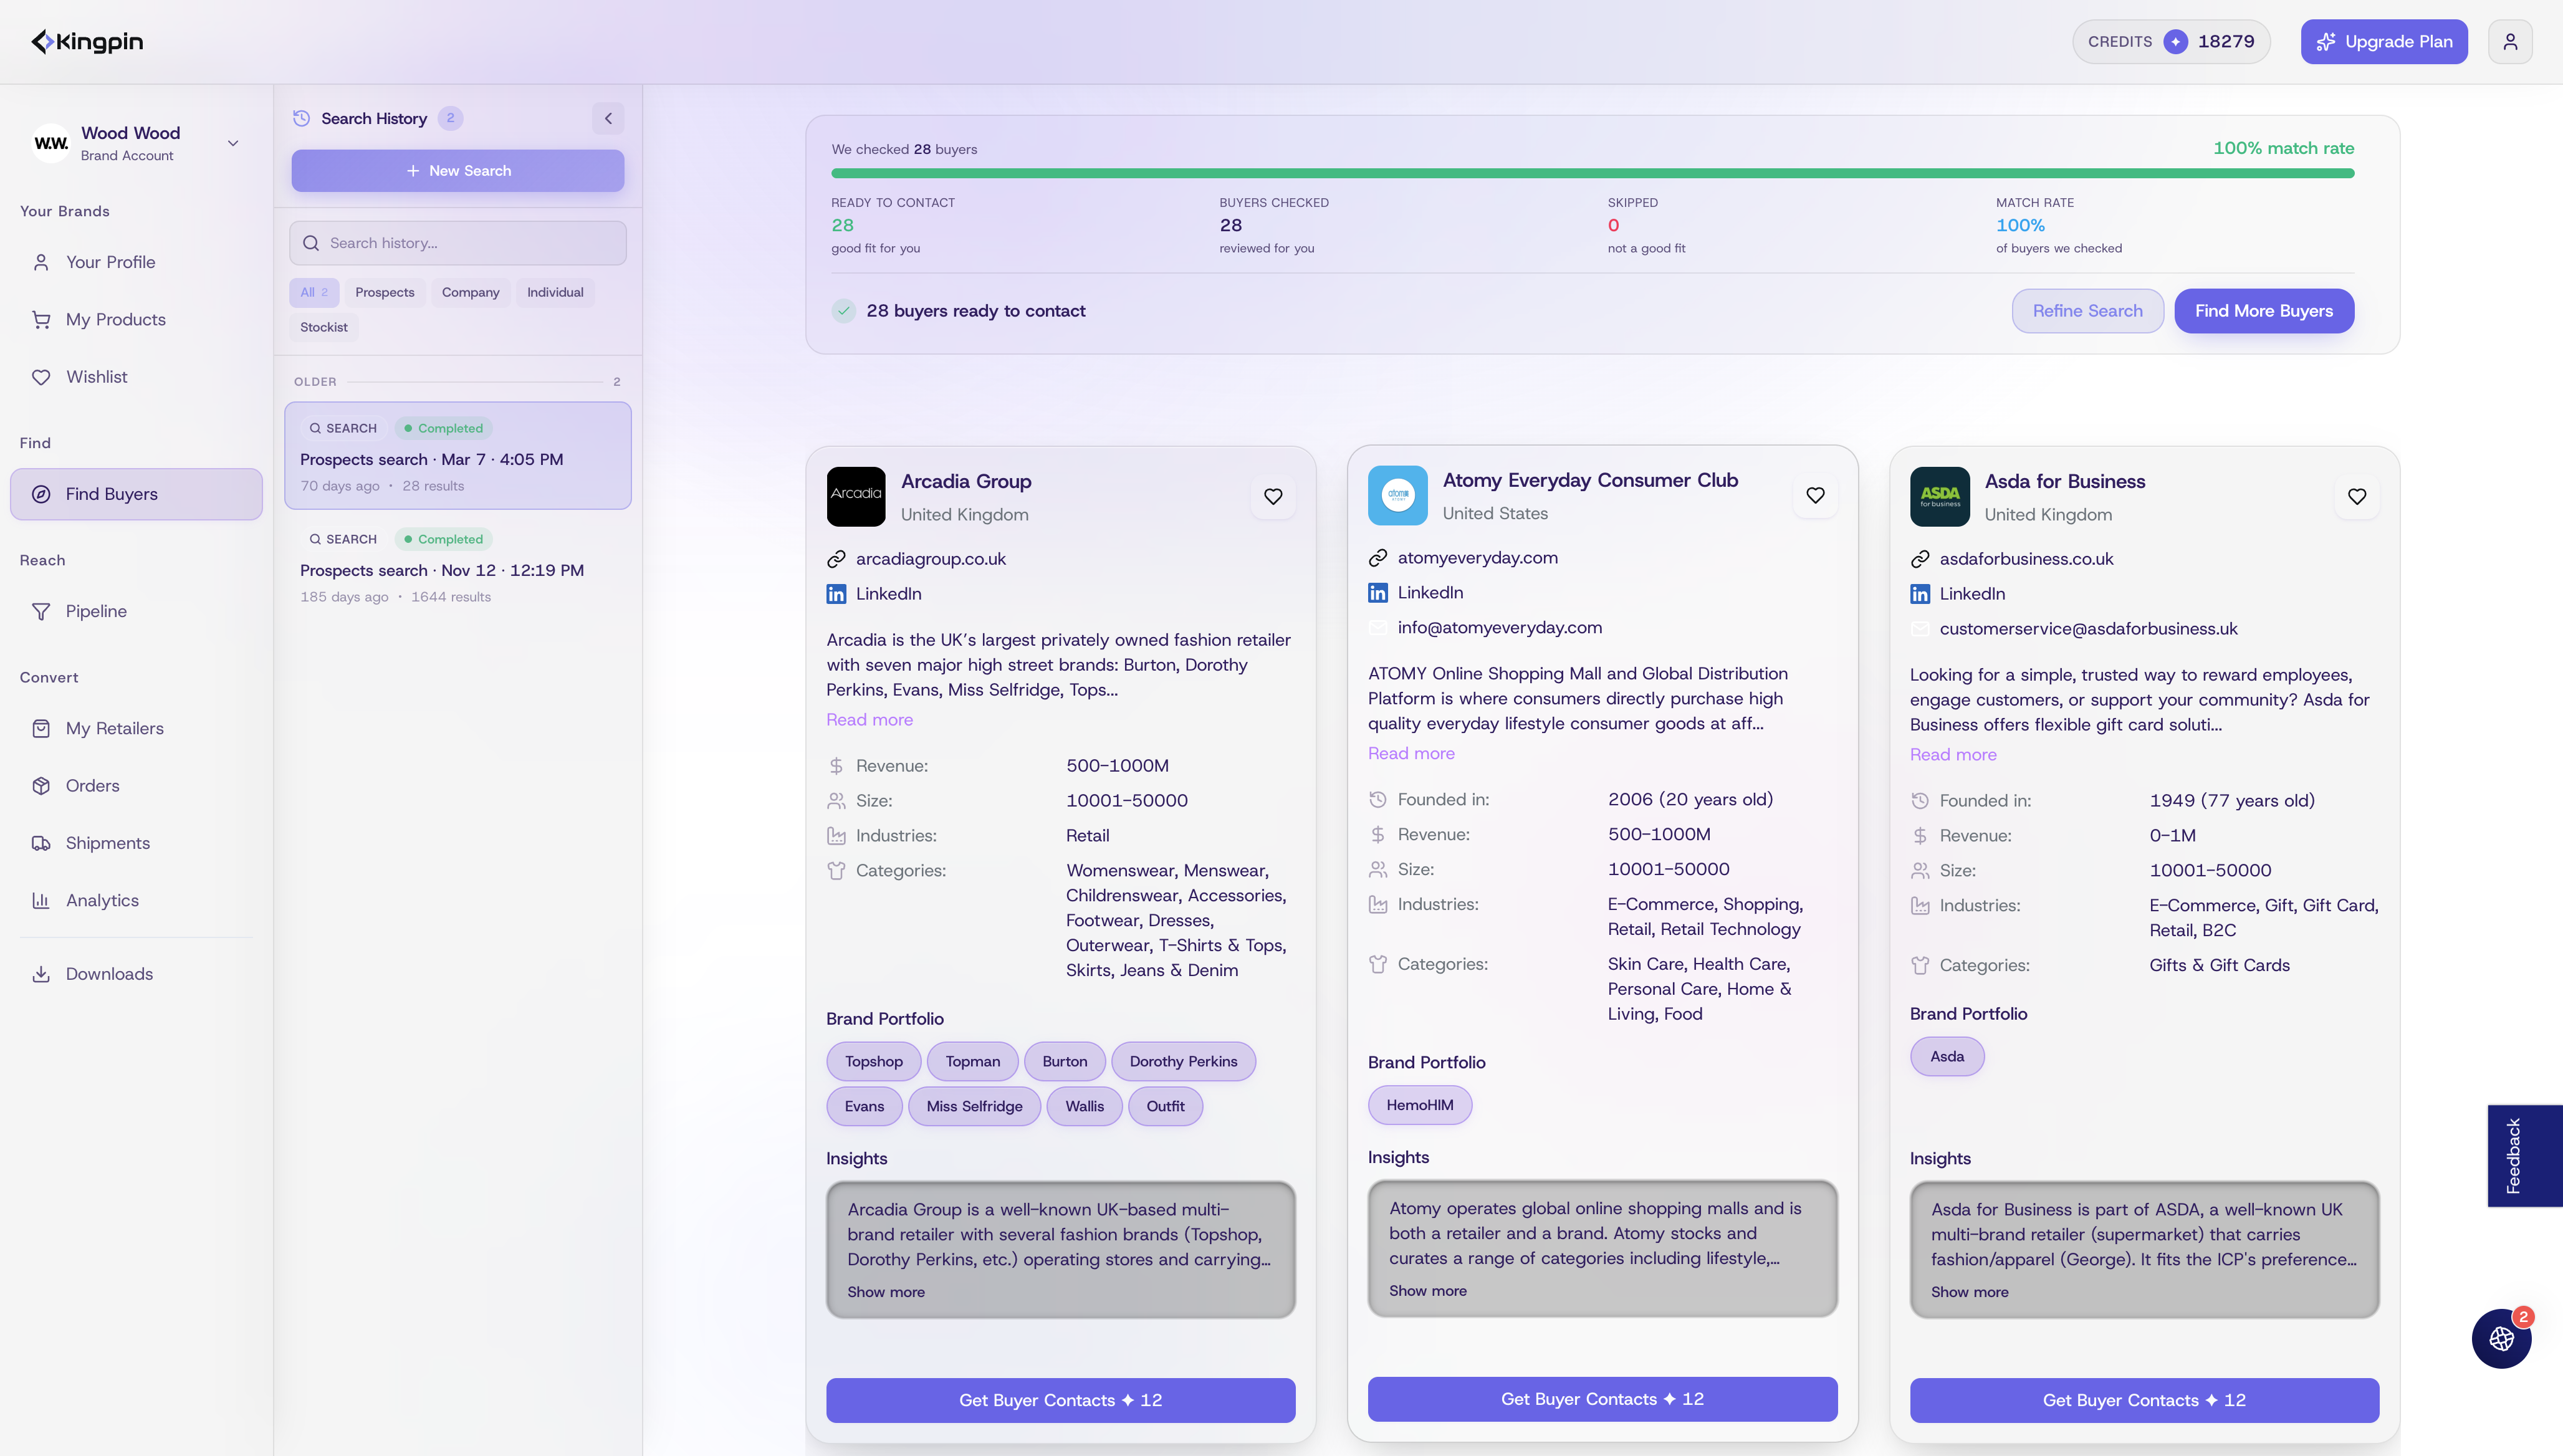Click the Dorothy Perkins brand tag
The image size is (2563, 1456).
(x=1183, y=1061)
